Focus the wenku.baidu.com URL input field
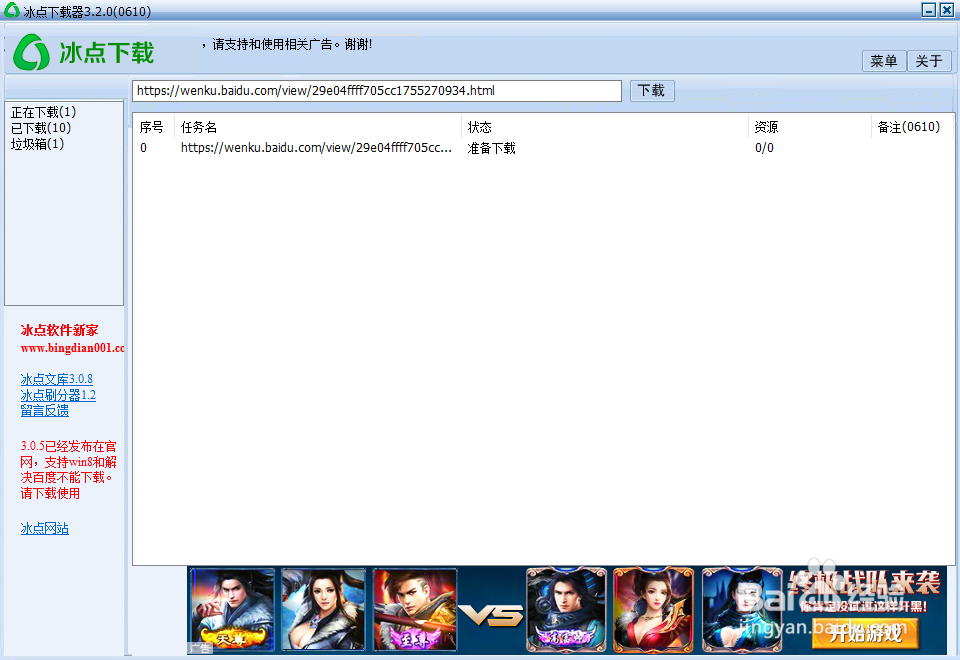Screen dimensions: 960x660 (377, 91)
